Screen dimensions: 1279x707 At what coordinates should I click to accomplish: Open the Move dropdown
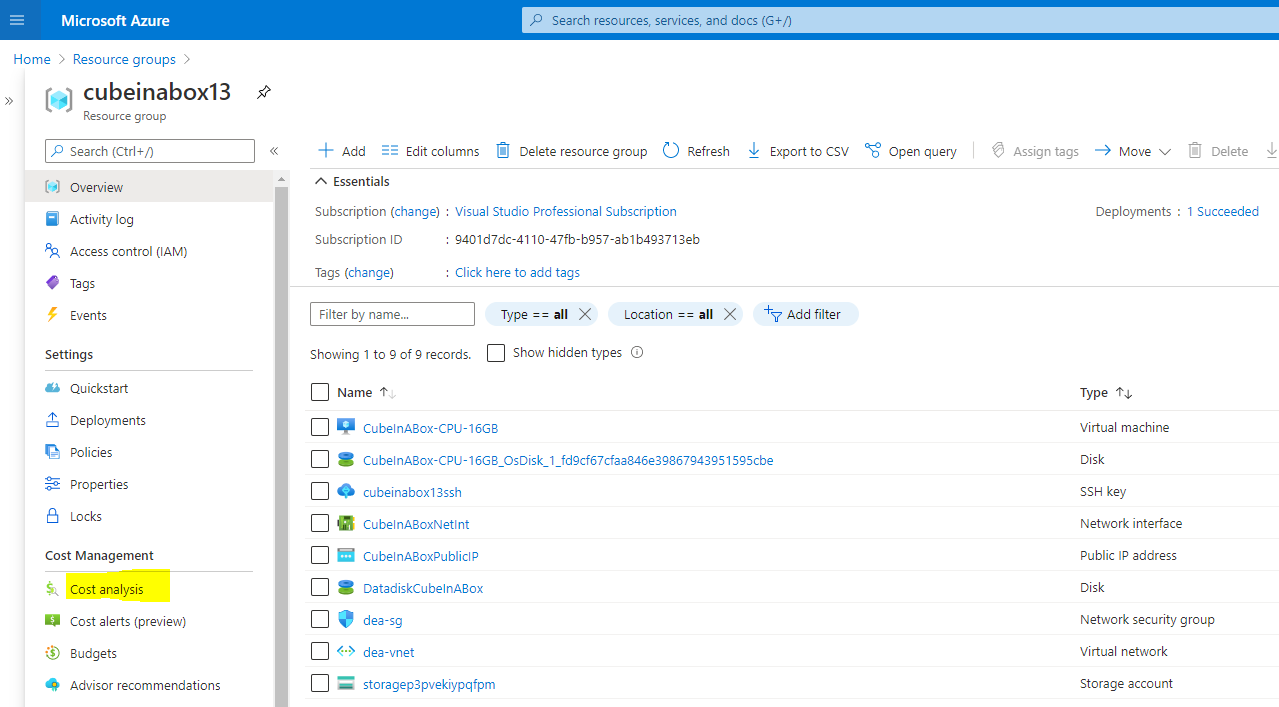pyautogui.click(x=1133, y=151)
